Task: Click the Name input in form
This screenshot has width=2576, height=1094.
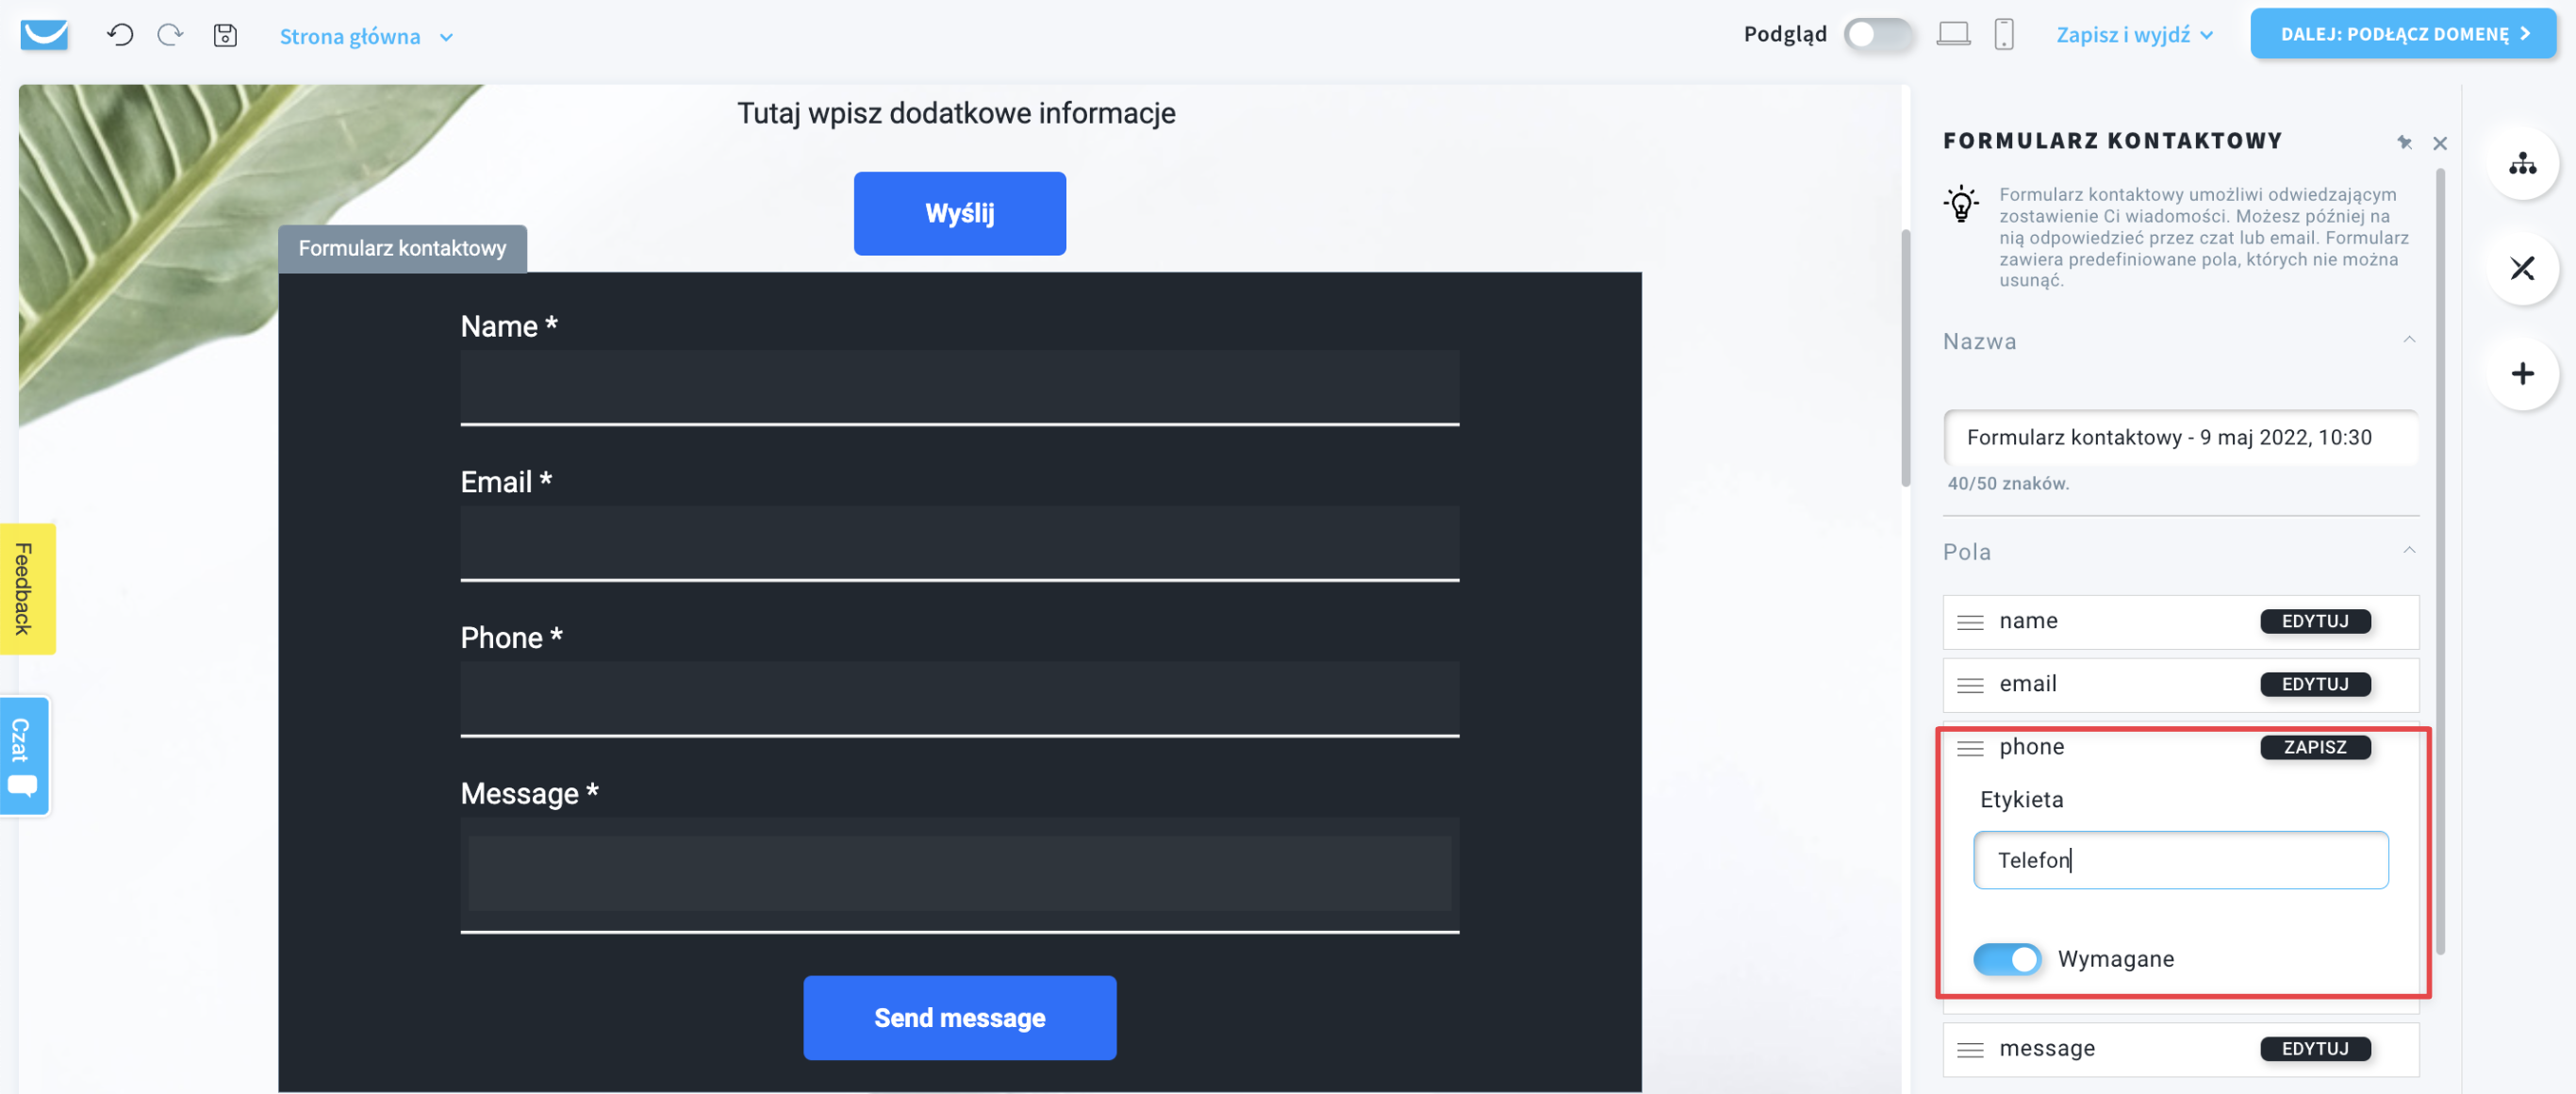Action: coord(959,387)
